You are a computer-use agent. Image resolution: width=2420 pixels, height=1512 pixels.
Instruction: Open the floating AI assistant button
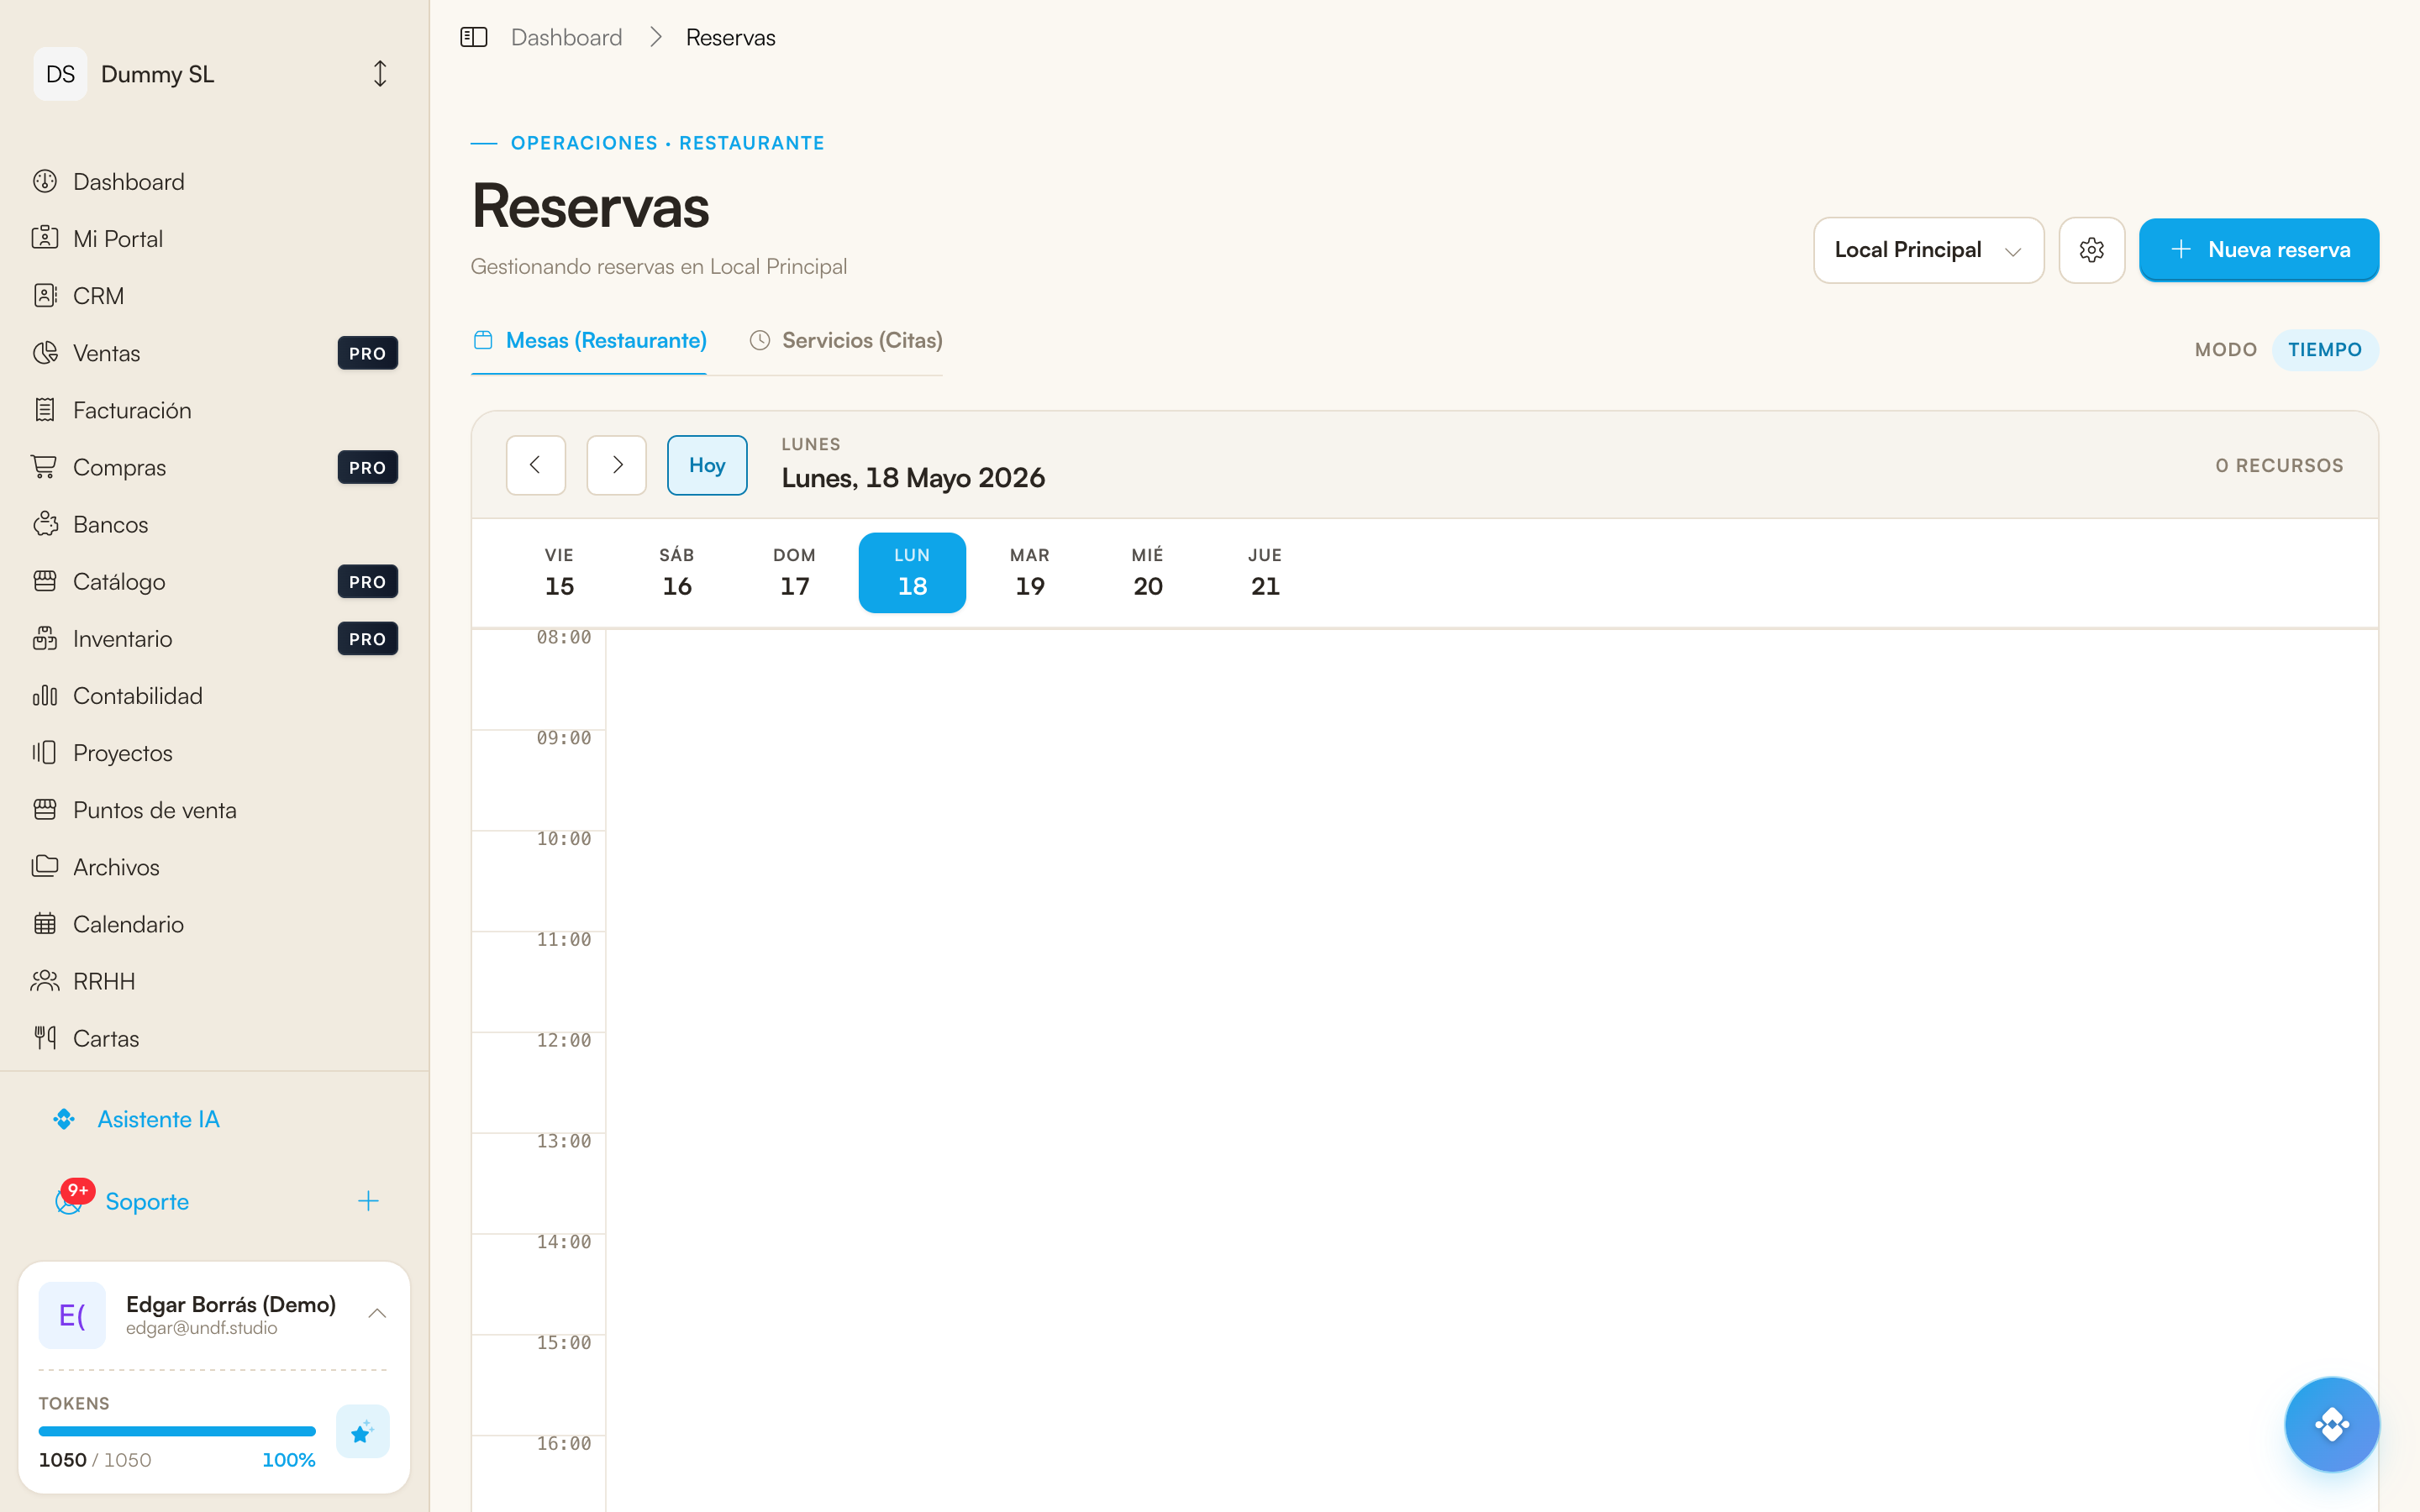pyautogui.click(x=2331, y=1424)
